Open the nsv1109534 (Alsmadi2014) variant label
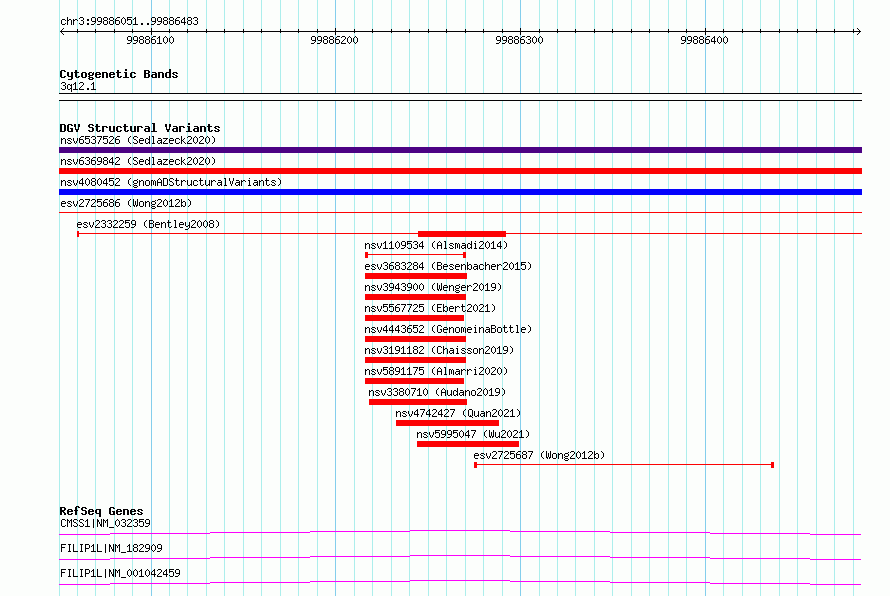The width and height of the screenshot is (890, 596). point(436,245)
